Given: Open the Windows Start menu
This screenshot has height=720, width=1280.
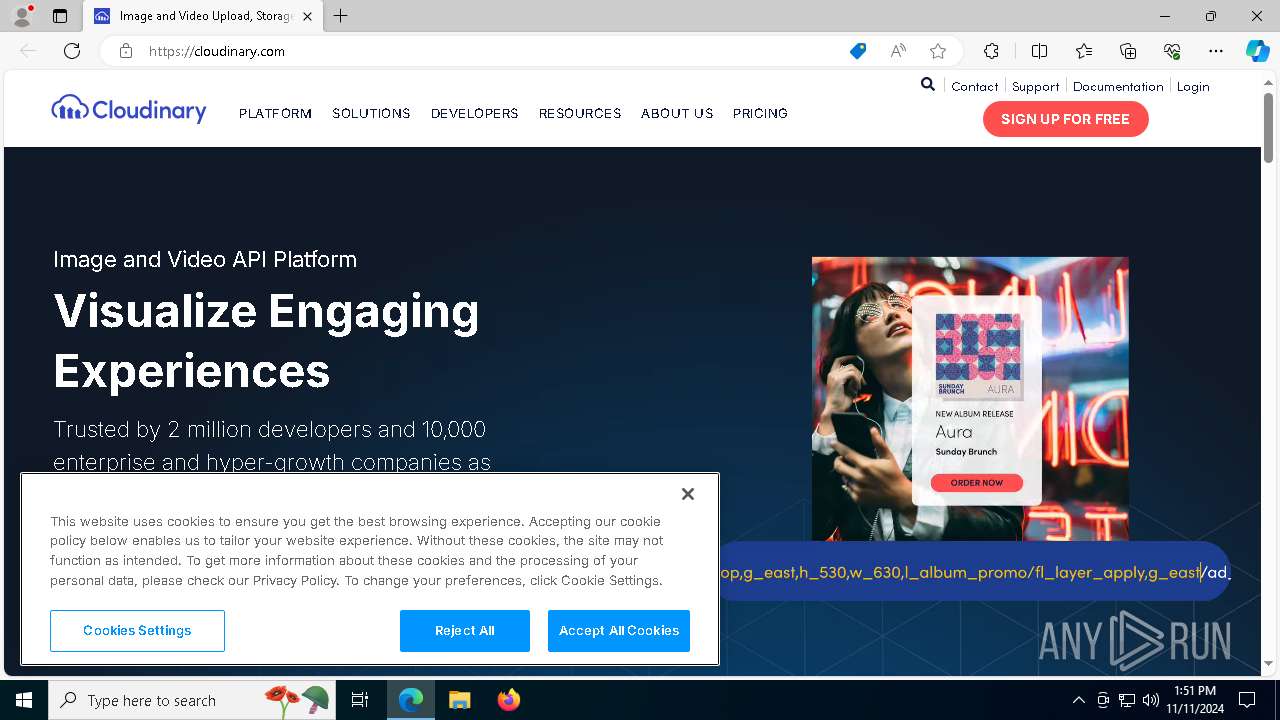Looking at the screenshot, I should pyautogui.click(x=24, y=700).
